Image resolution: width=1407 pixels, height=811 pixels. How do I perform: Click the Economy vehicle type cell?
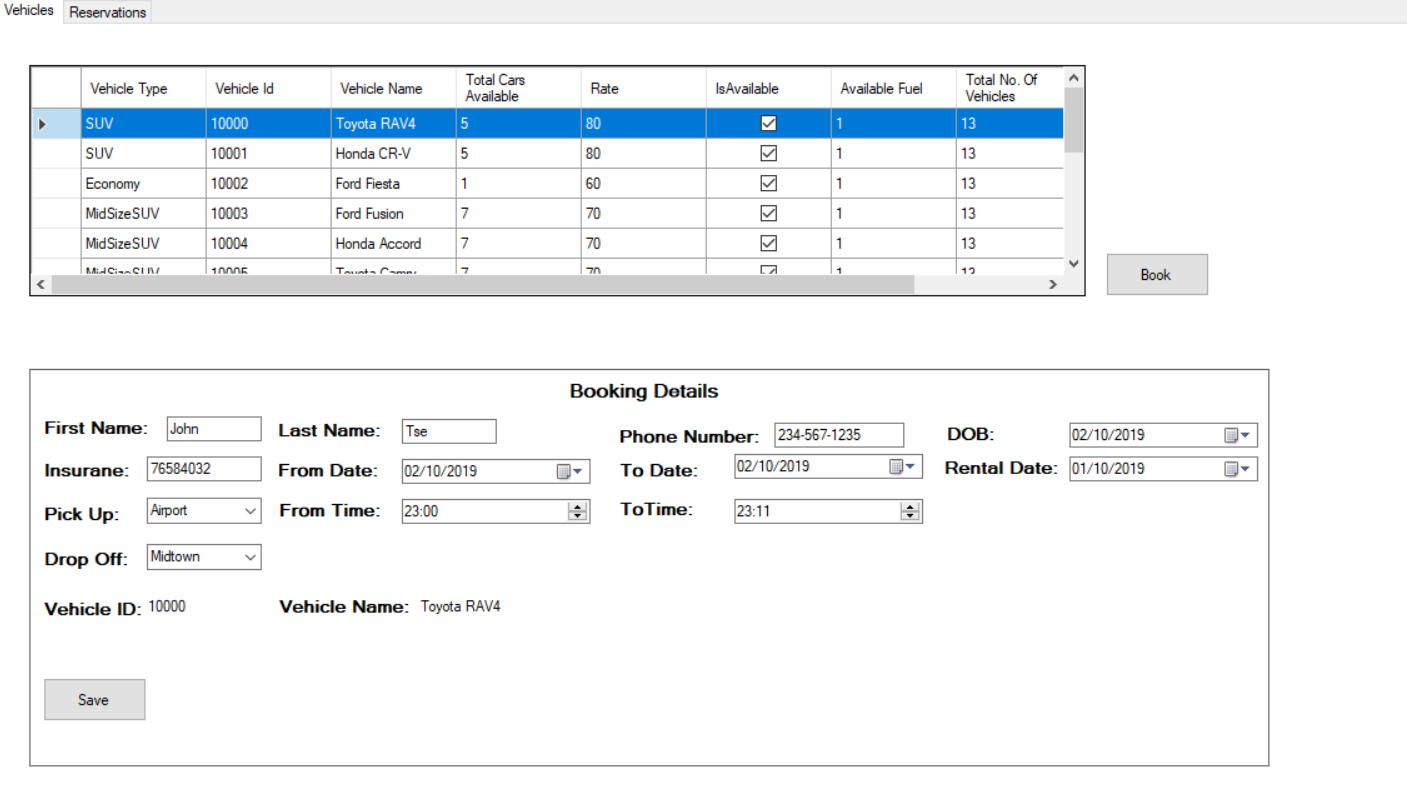point(143,184)
